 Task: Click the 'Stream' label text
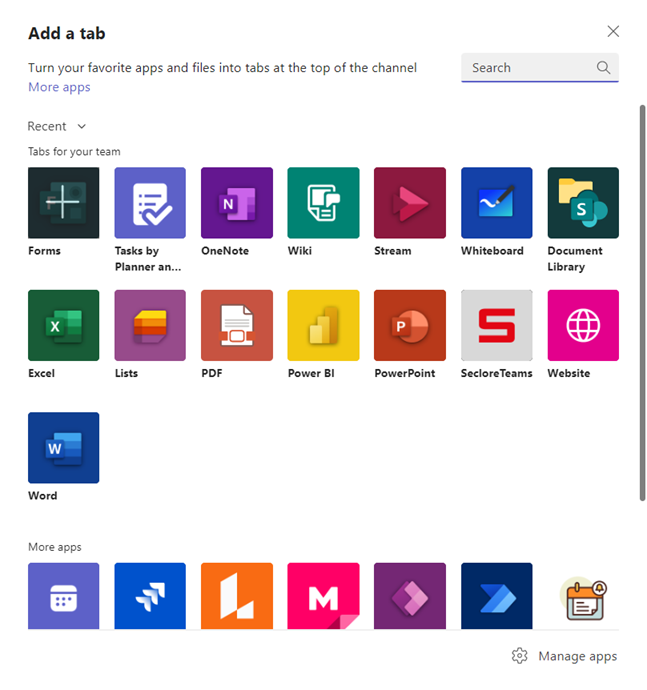[x=393, y=251]
